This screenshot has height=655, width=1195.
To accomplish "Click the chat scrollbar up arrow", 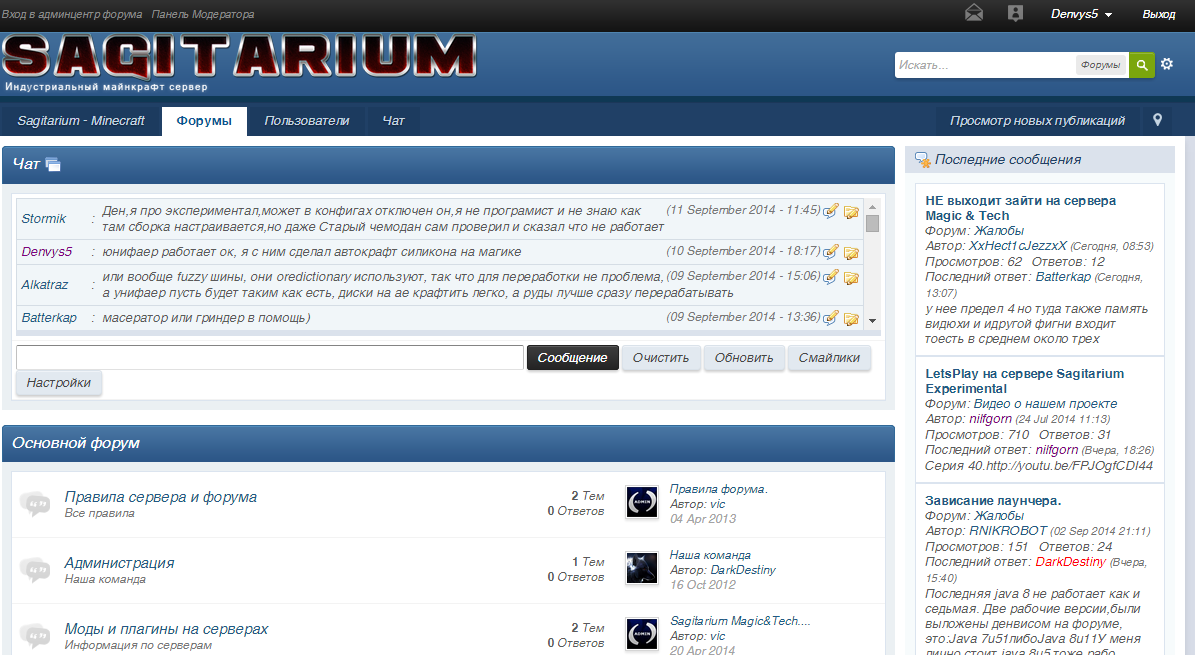I will 873,207.
